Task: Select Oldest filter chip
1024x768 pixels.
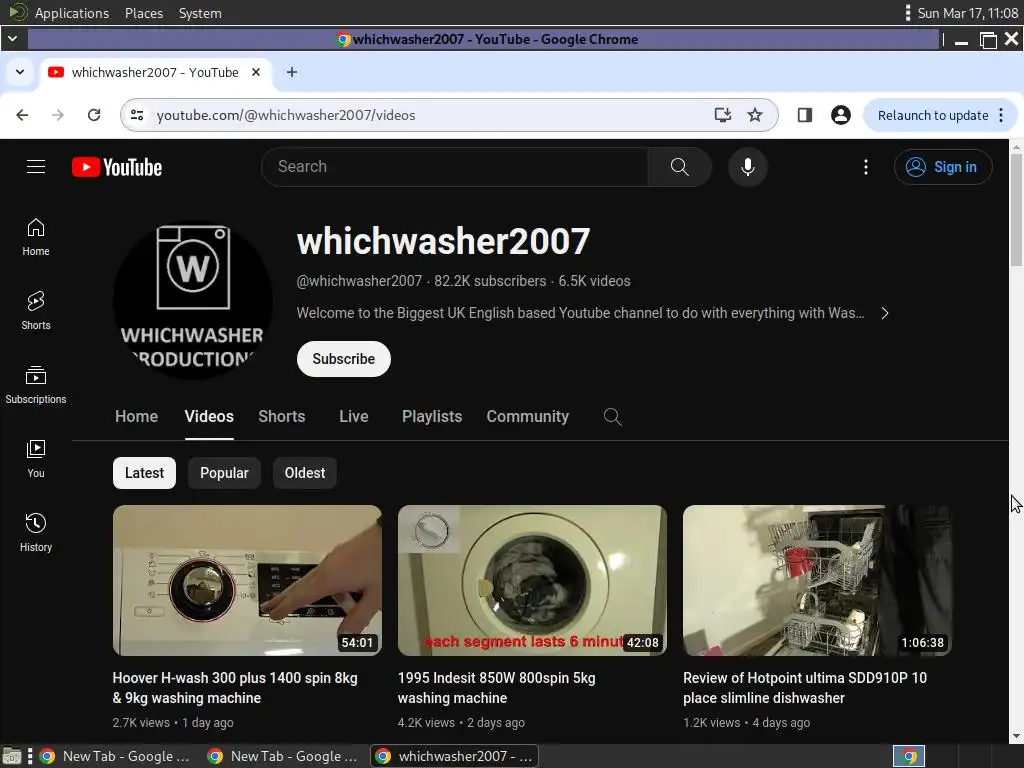Action: (305, 473)
